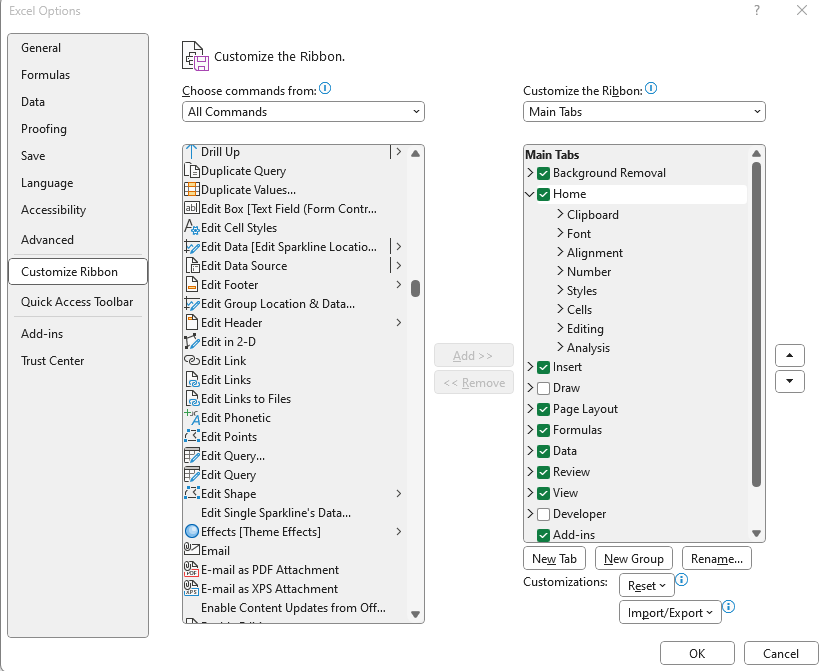This screenshot has width=821, height=671.
Task: Switch to the Quick Access Toolbar section
Action: coord(77,302)
